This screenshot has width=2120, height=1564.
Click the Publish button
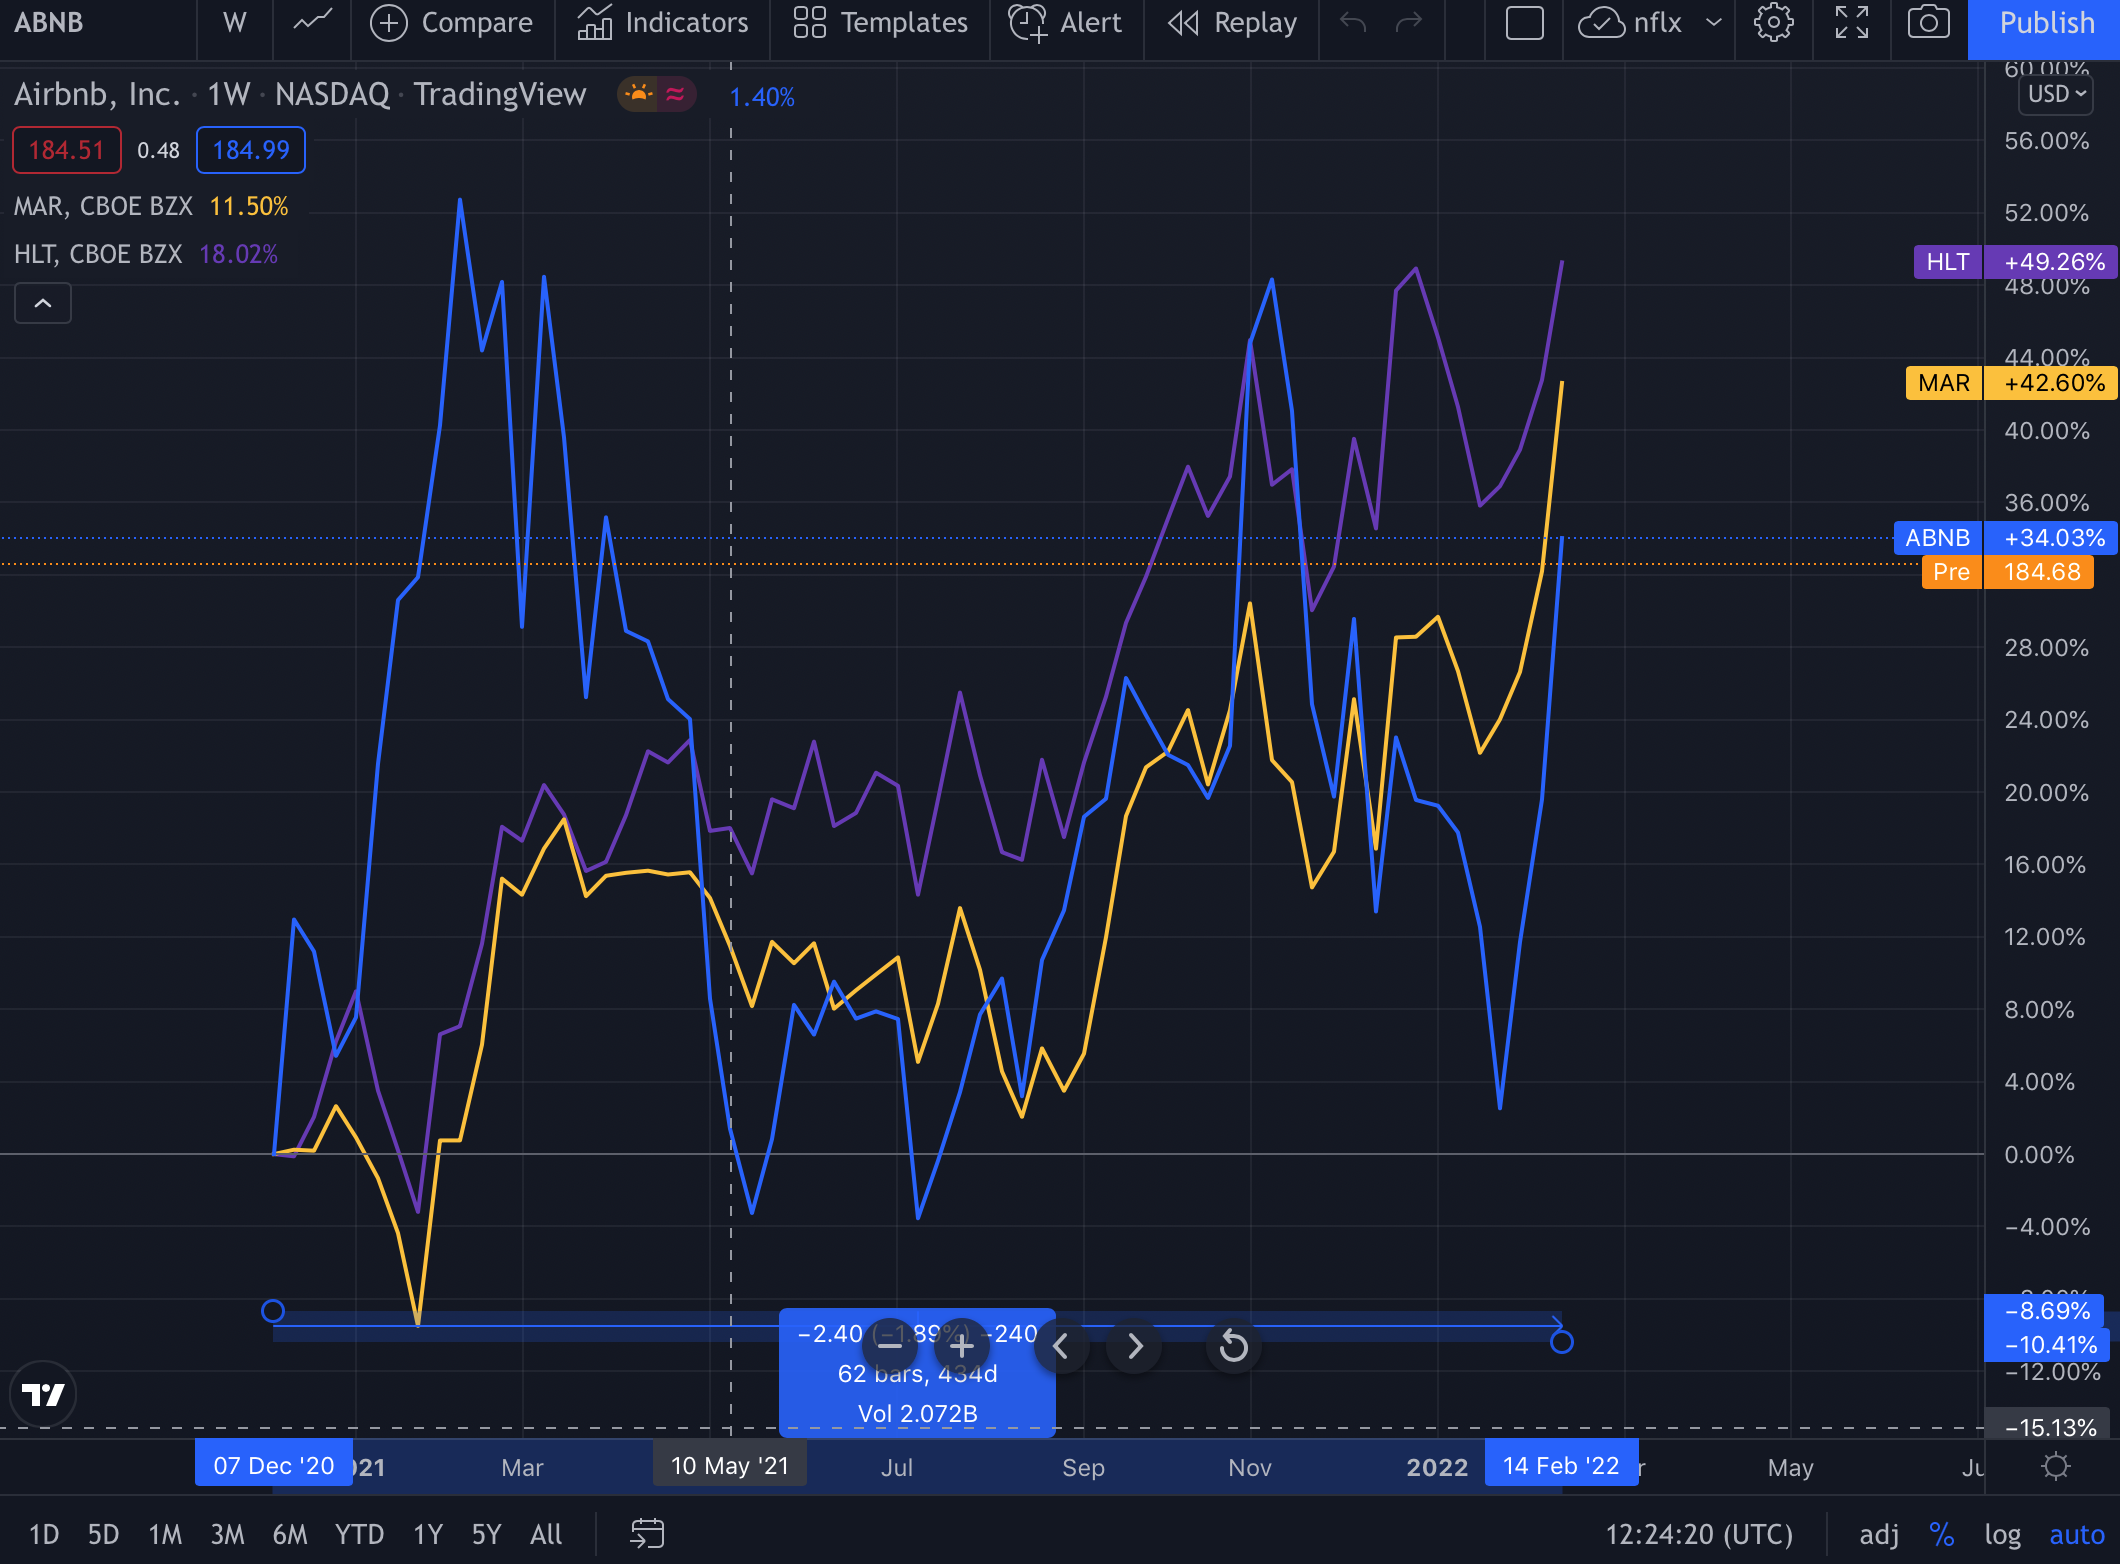click(x=2045, y=24)
